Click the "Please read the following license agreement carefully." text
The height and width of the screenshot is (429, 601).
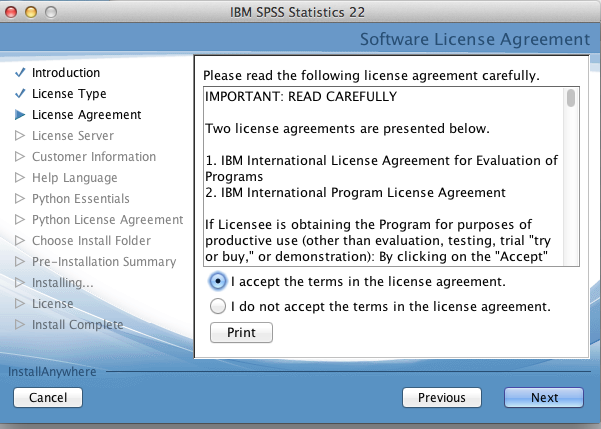point(371,76)
